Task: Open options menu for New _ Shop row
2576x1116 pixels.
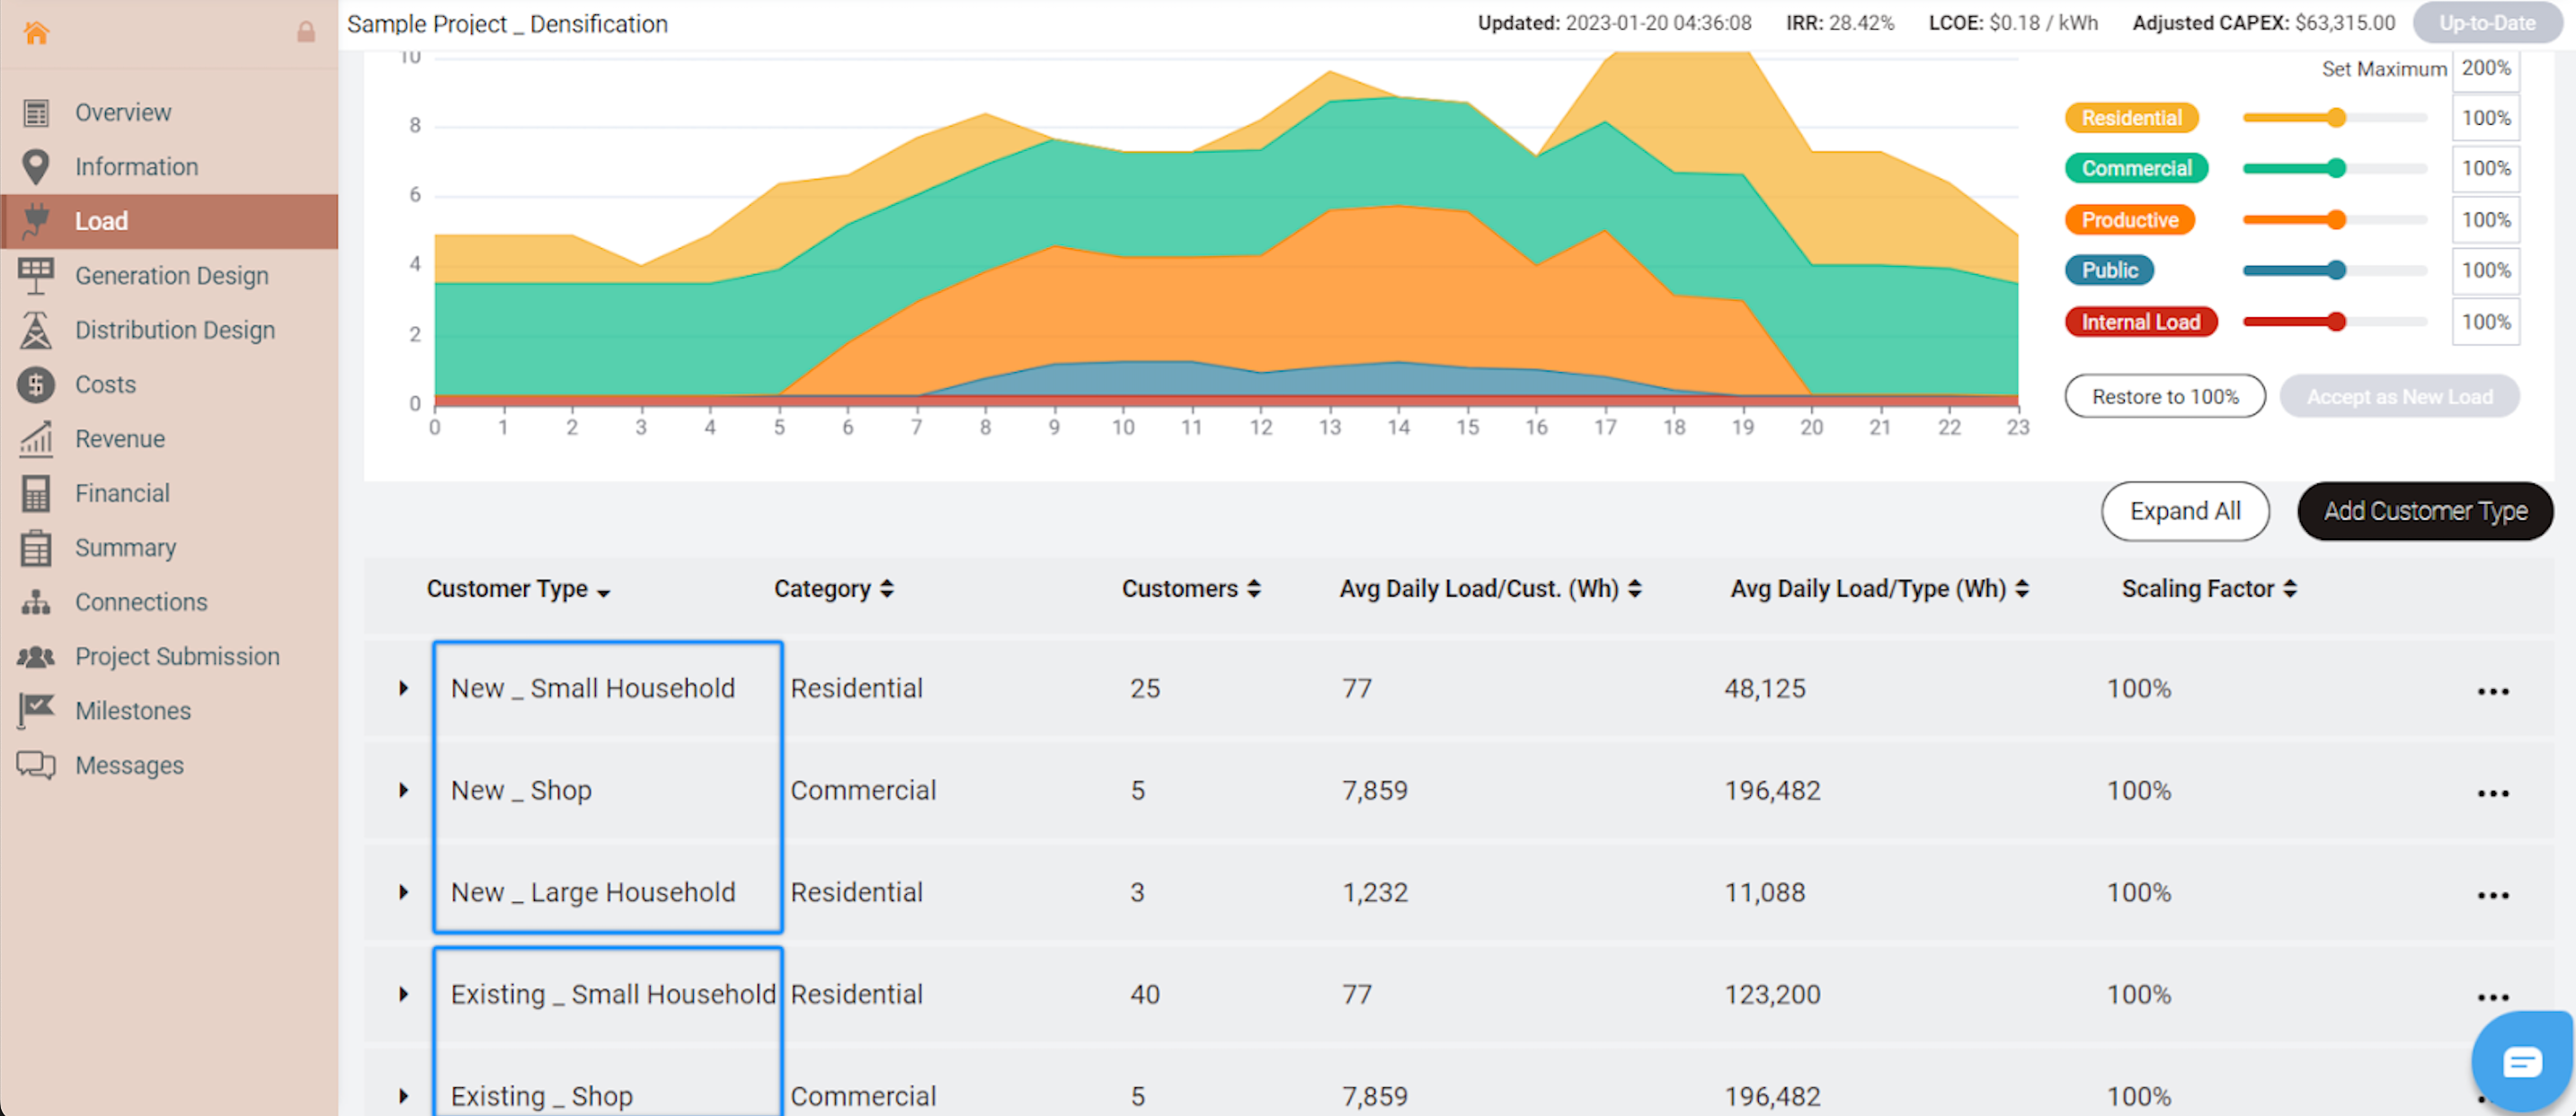Action: coord(2492,793)
